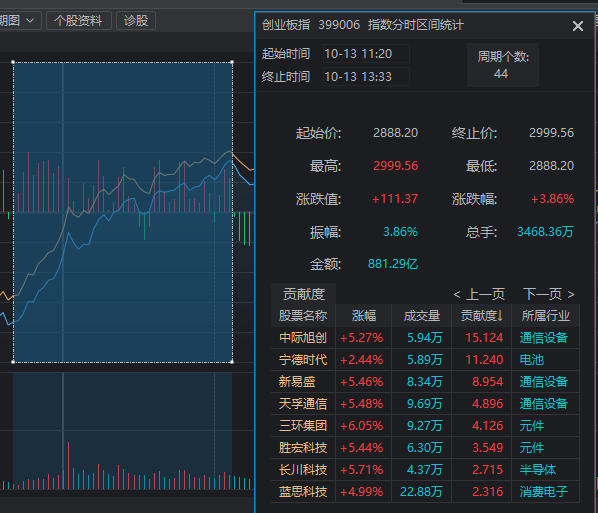The width and height of the screenshot is (598, 513).
Task: Select the 三环集团 stock row
Action: point(425,426)
